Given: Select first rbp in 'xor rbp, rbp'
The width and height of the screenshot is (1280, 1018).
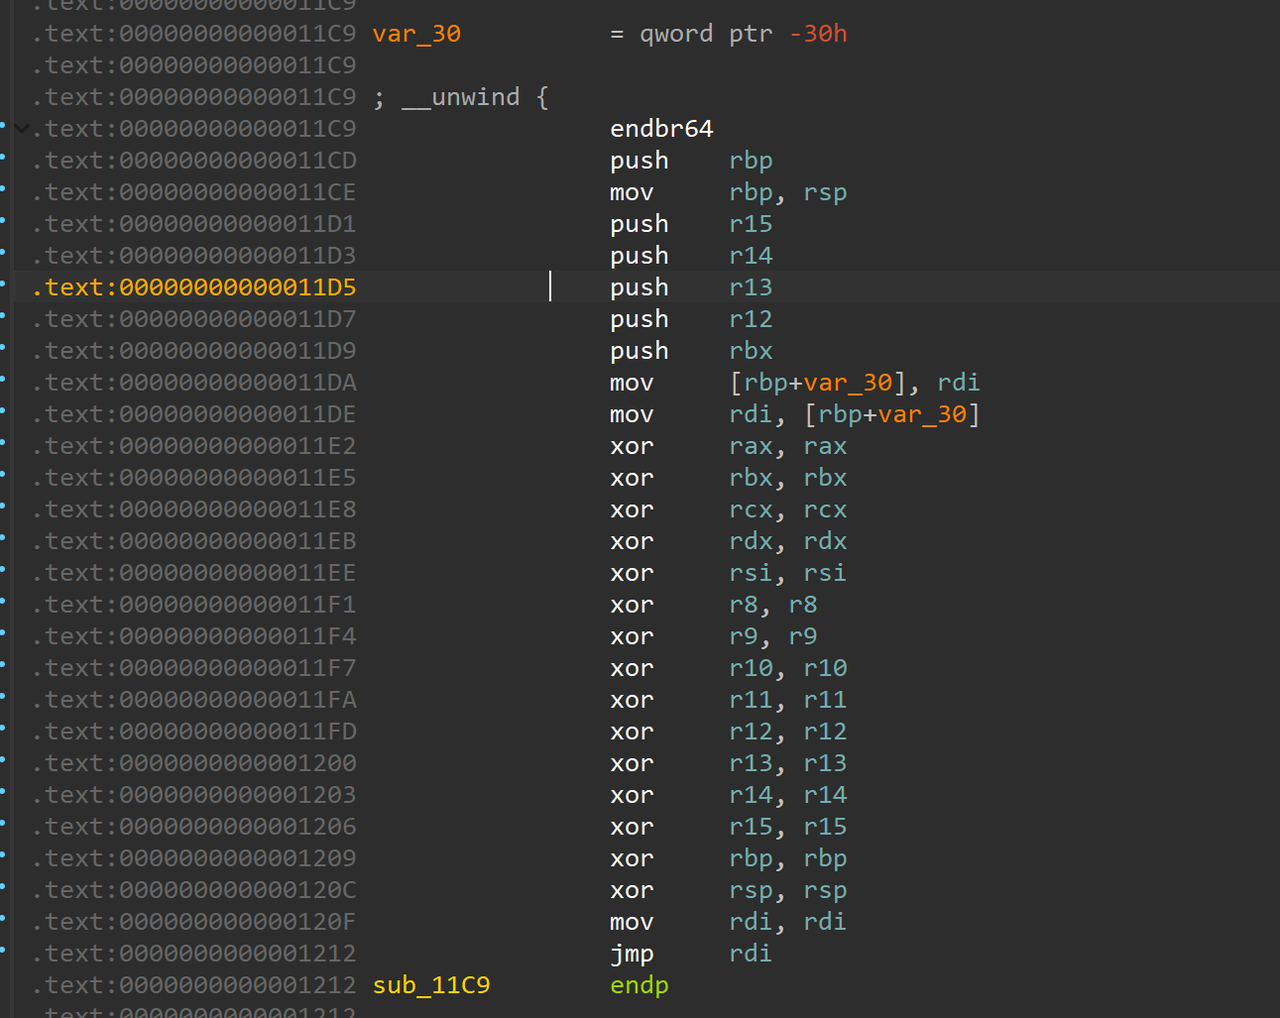Looking at the screenshot, I should pos(751,859).
